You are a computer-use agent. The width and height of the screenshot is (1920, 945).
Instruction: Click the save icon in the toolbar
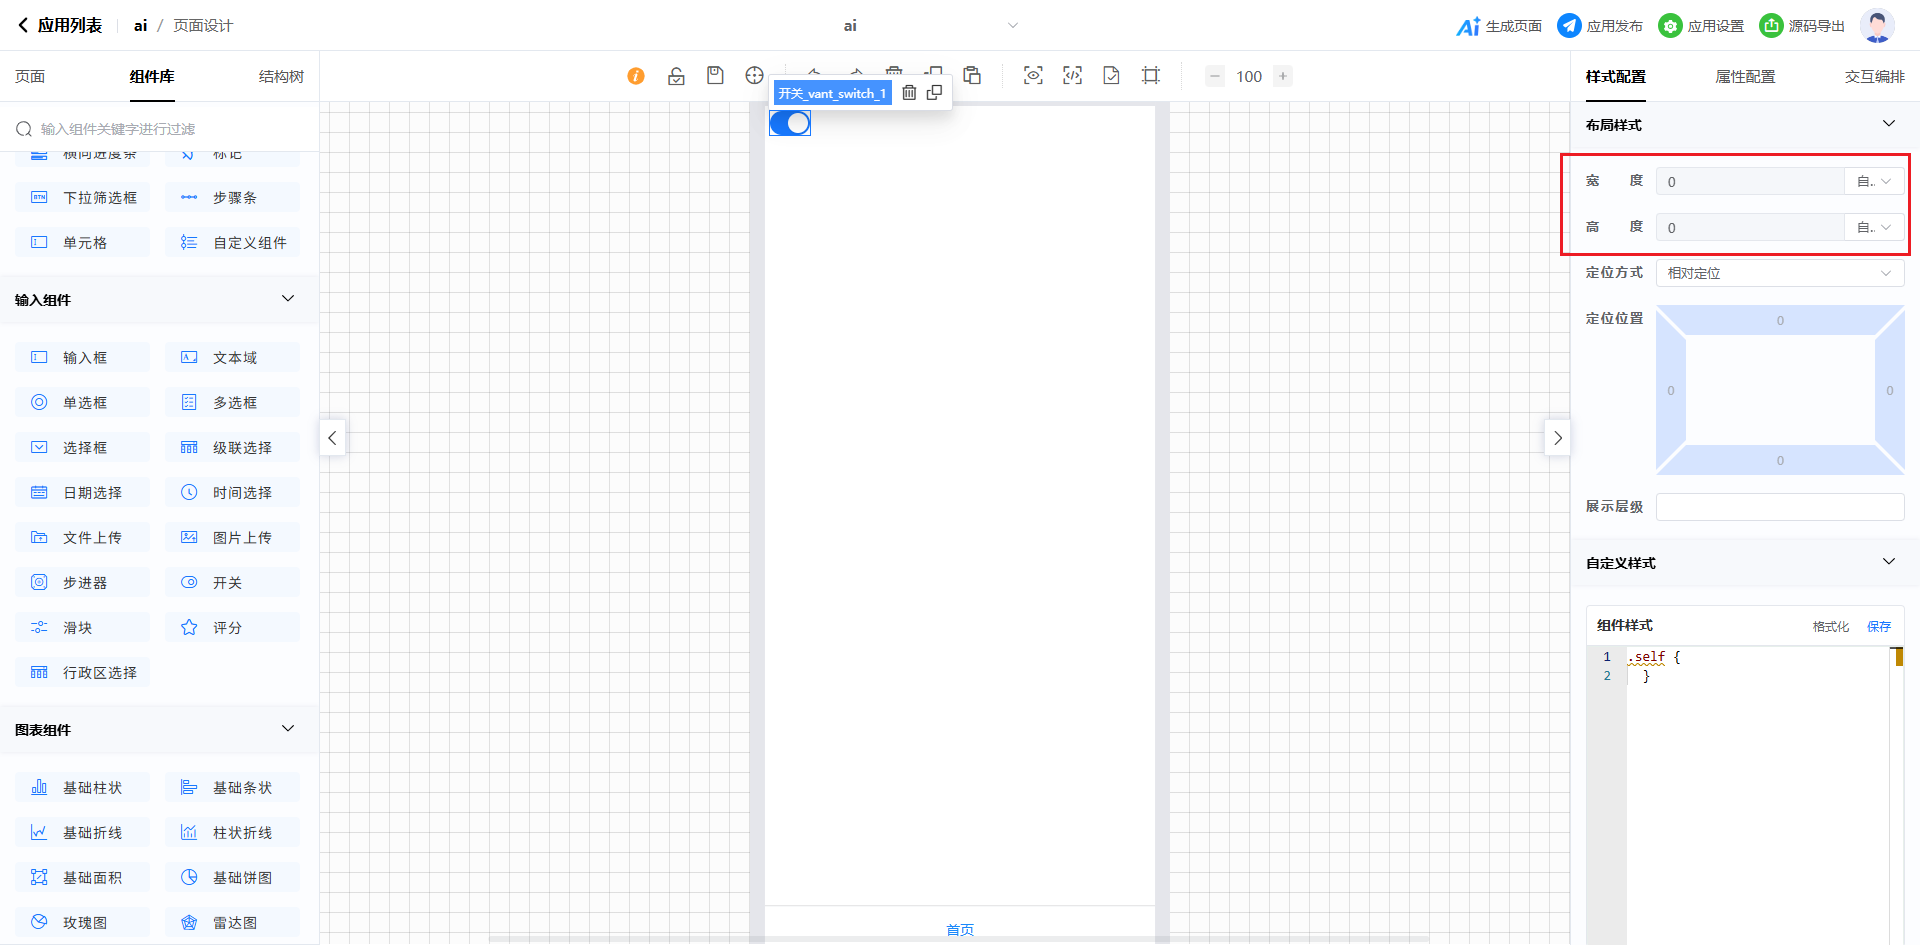(x=715, y=76)
